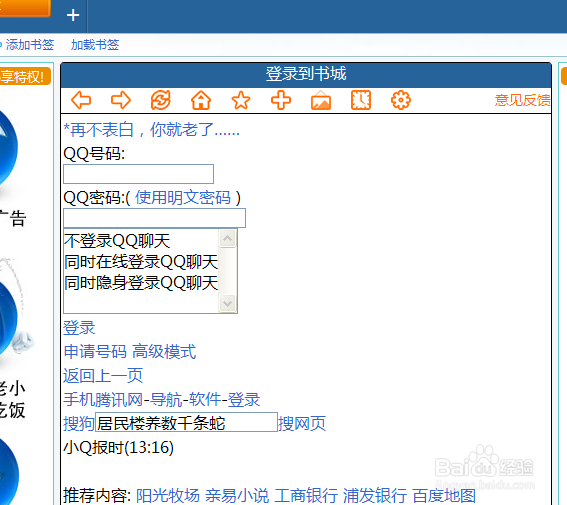
Task: Open the 软件 link
Action: [205, 400]
